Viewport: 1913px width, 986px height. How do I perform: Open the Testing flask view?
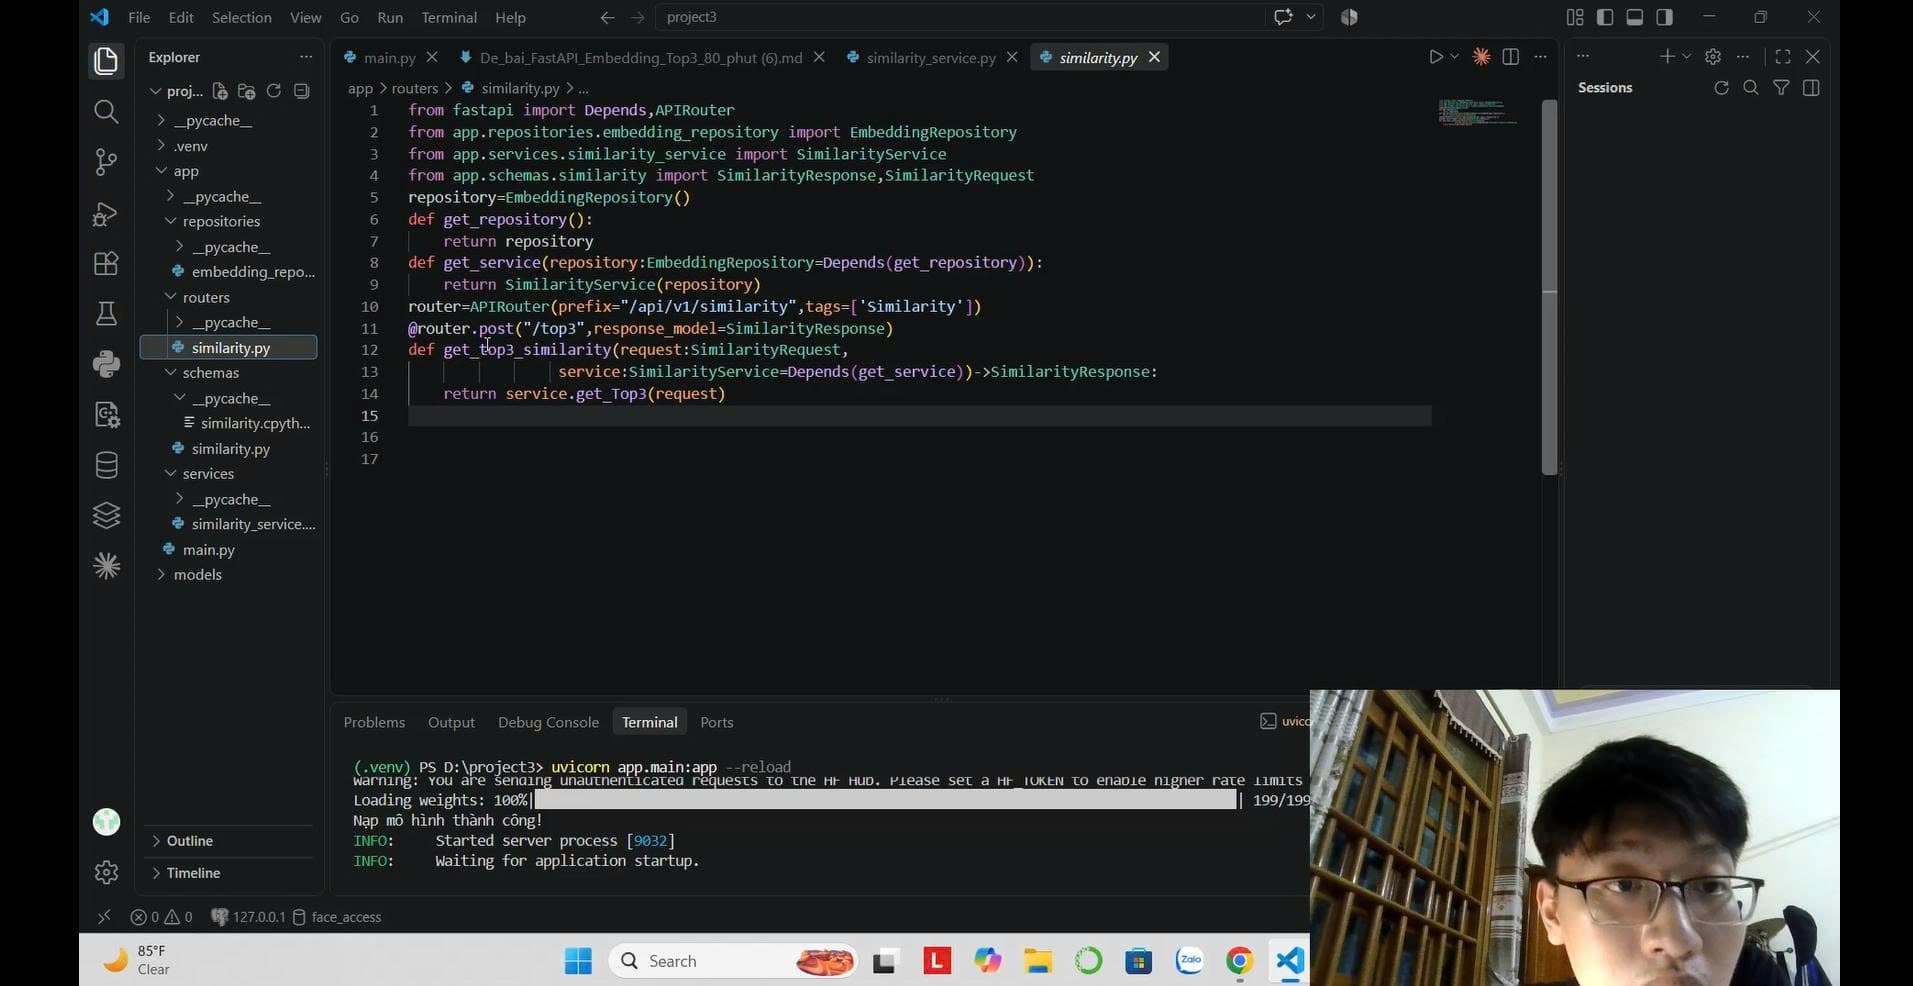click(106, 314)
